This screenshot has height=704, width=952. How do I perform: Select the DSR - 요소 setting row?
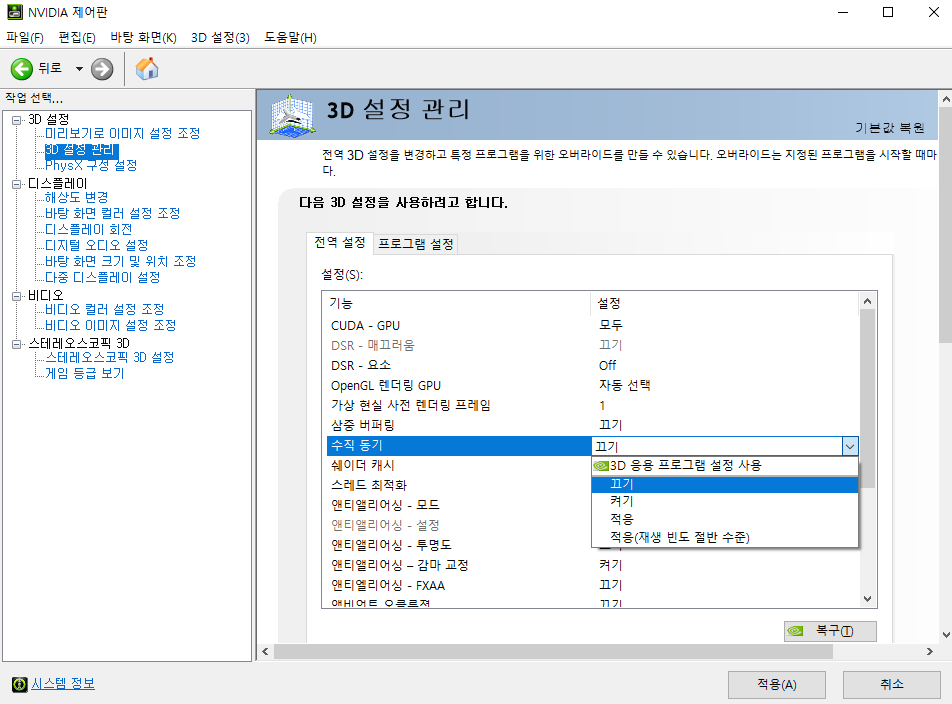click(x=592, y=365)
